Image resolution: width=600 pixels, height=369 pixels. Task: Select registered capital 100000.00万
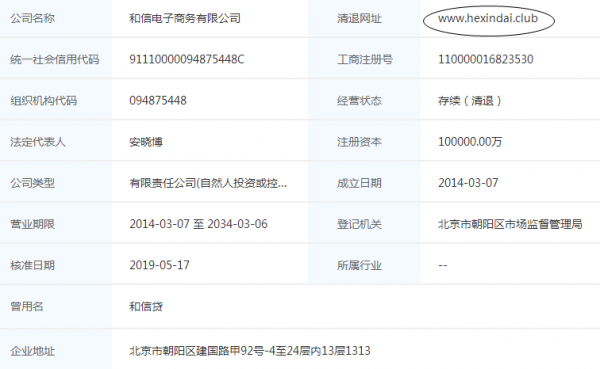click(470, 142)
